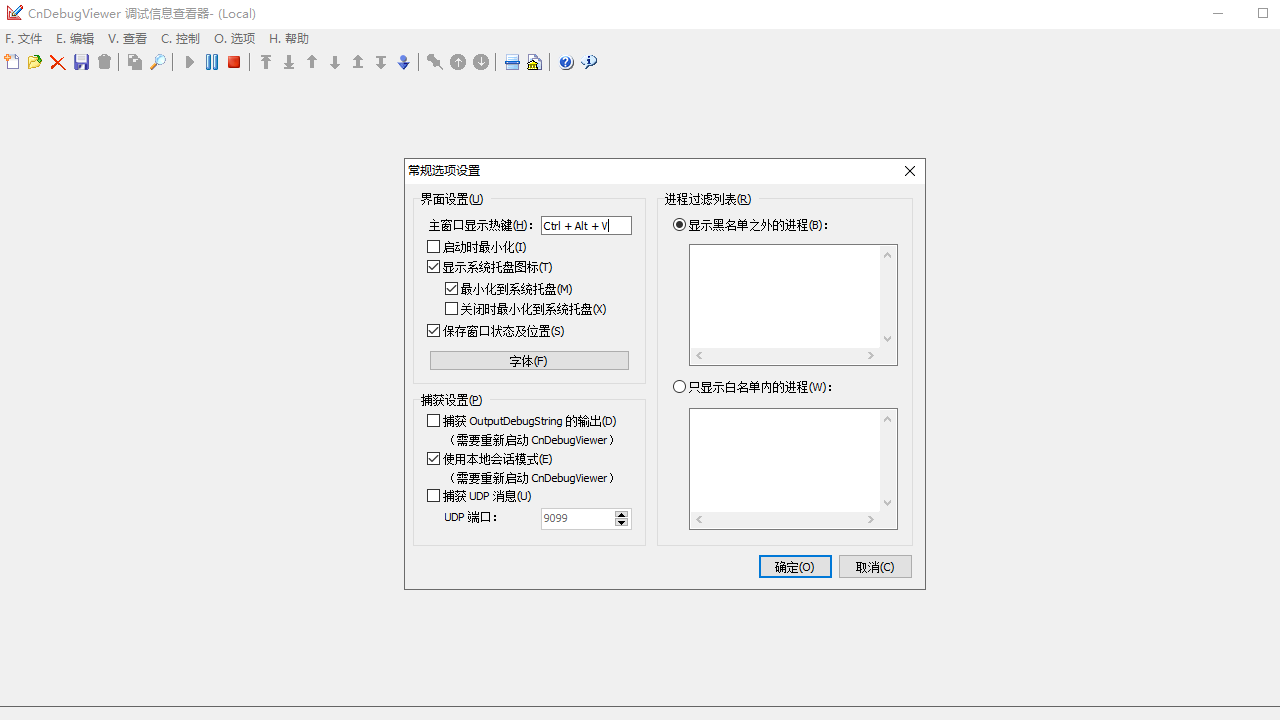1280x720 pixels.
Task: Click the Start (play triangle) toolbar icon
Action: point(189,62)
